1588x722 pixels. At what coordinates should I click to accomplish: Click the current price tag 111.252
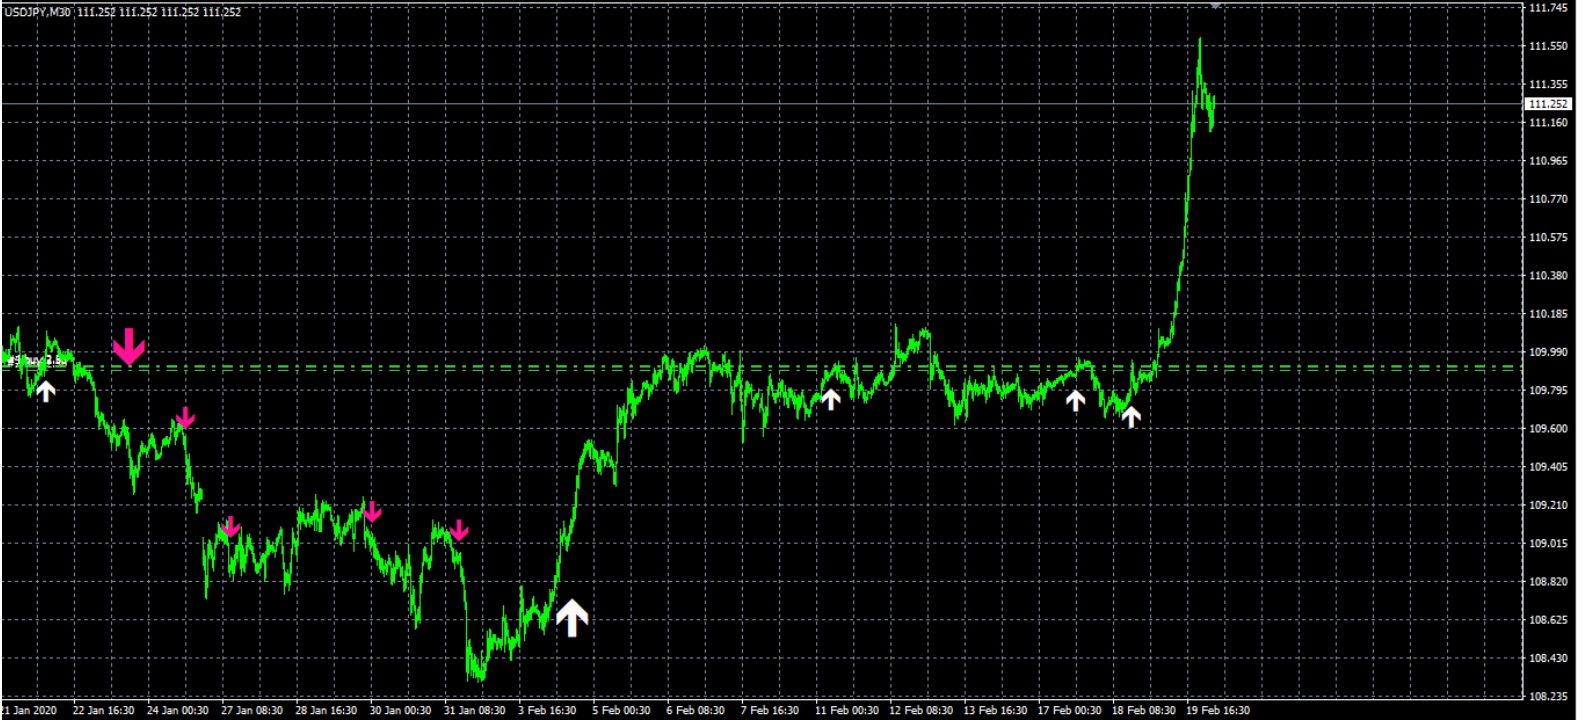click(1549, 104)
